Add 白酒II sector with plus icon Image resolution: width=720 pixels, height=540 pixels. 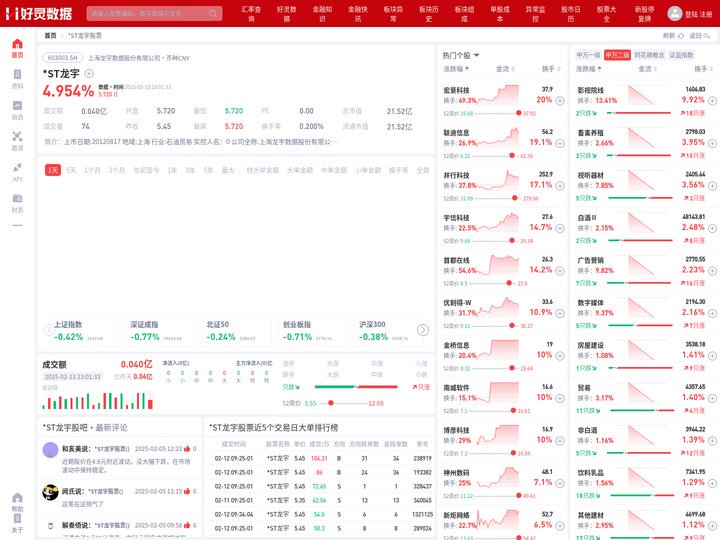[x=712, y=228]
